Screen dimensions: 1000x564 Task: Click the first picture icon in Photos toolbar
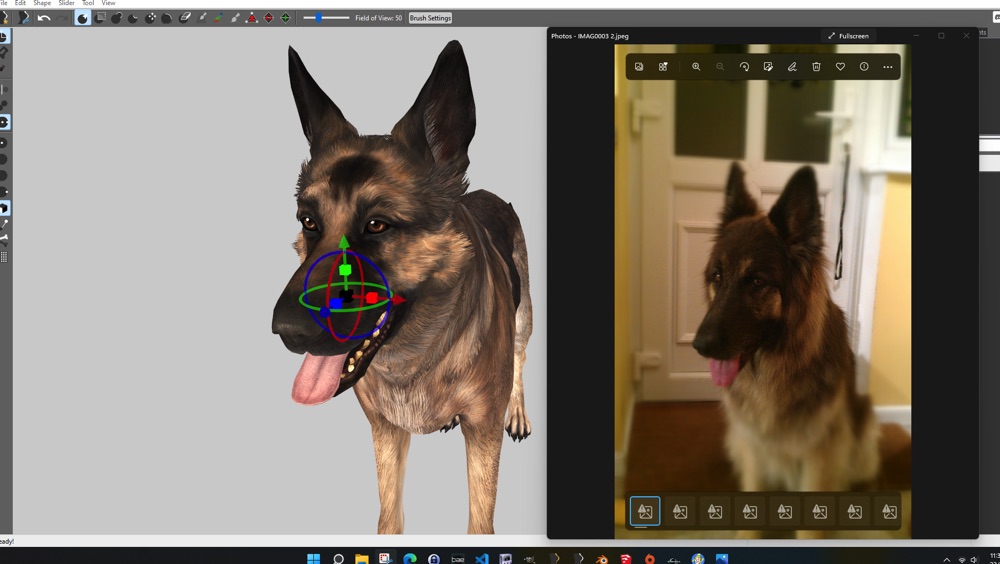coord(639,66)
